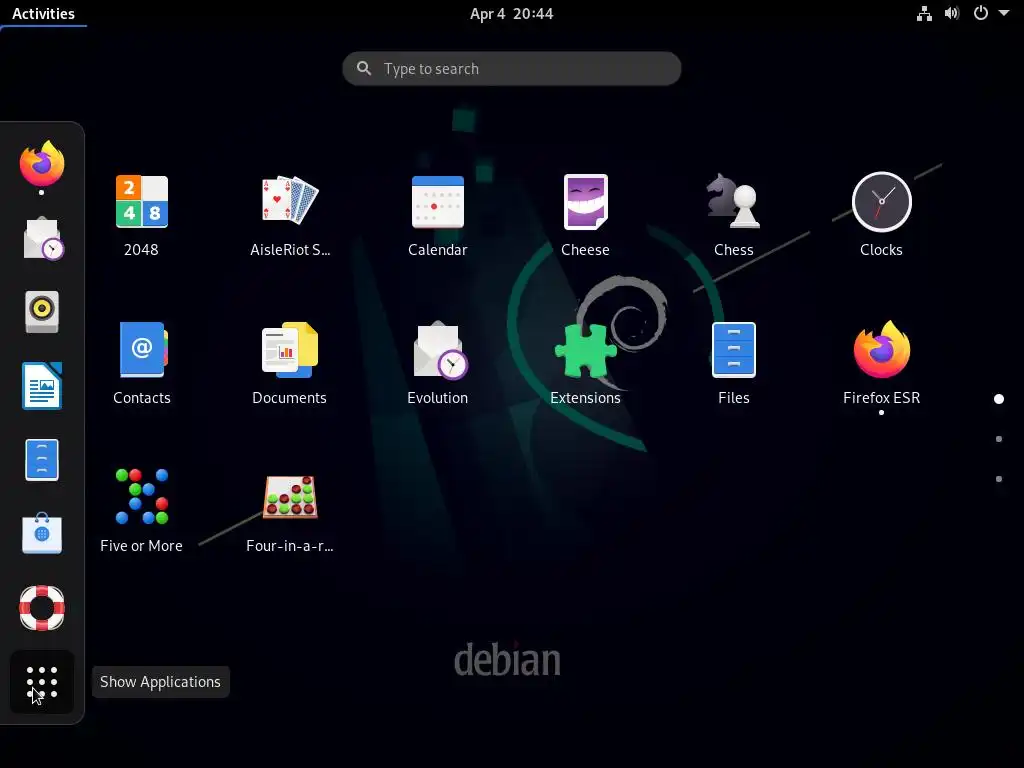
Task: Open Help lifebuoy icon in dock
Action: (42, 608)
